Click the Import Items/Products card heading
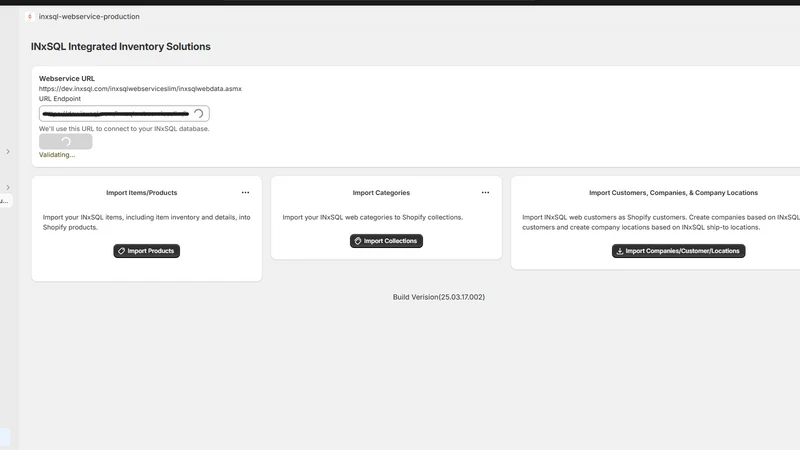Screen dimensions: 800x450 141,193
